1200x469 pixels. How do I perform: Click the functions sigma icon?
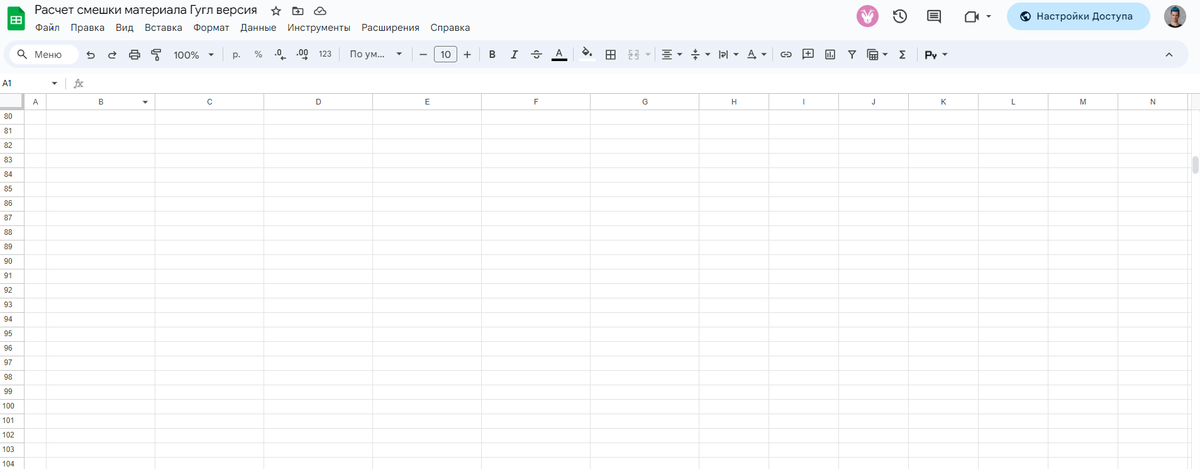tap(902, 55)
